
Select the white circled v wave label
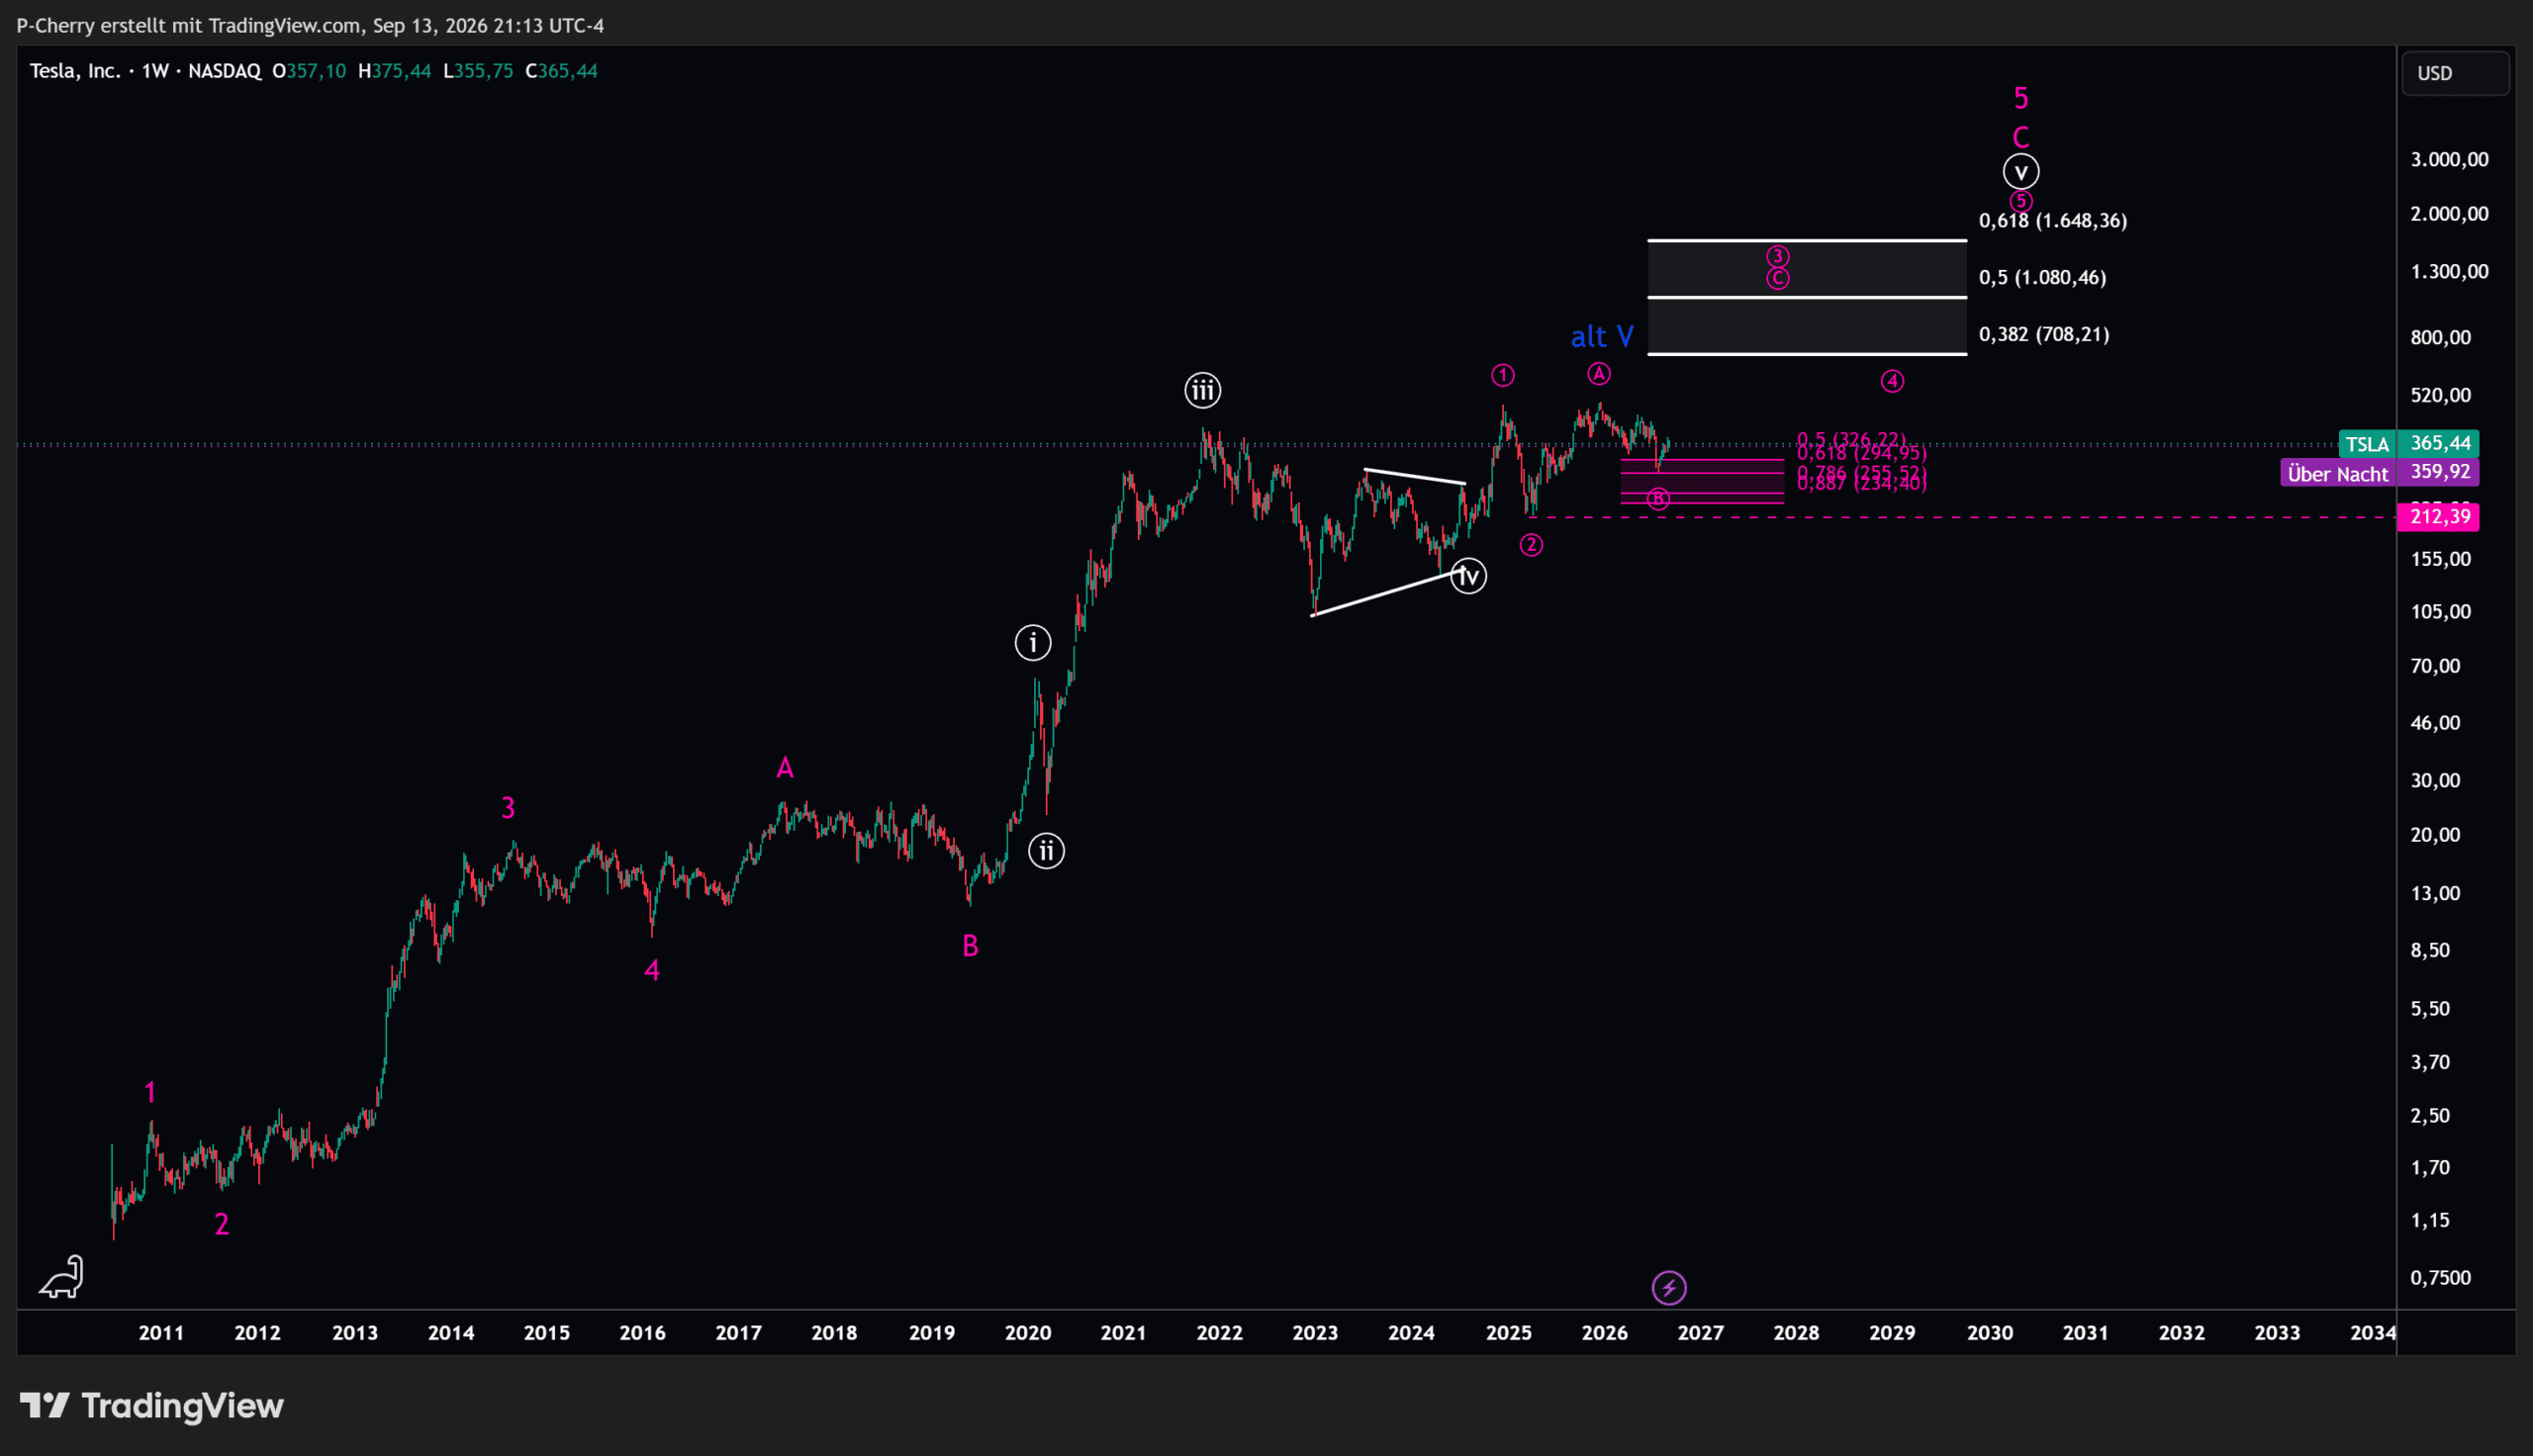click(2021, 172)
